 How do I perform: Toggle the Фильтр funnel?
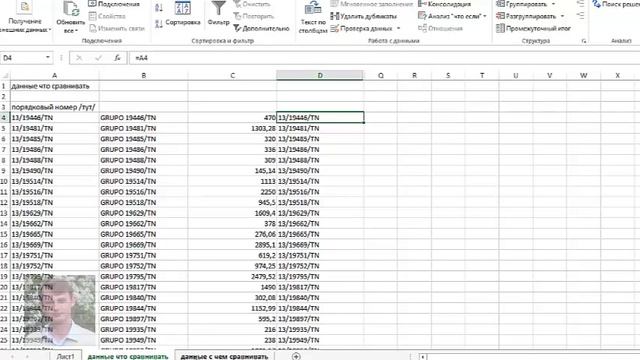click(218, 13)
